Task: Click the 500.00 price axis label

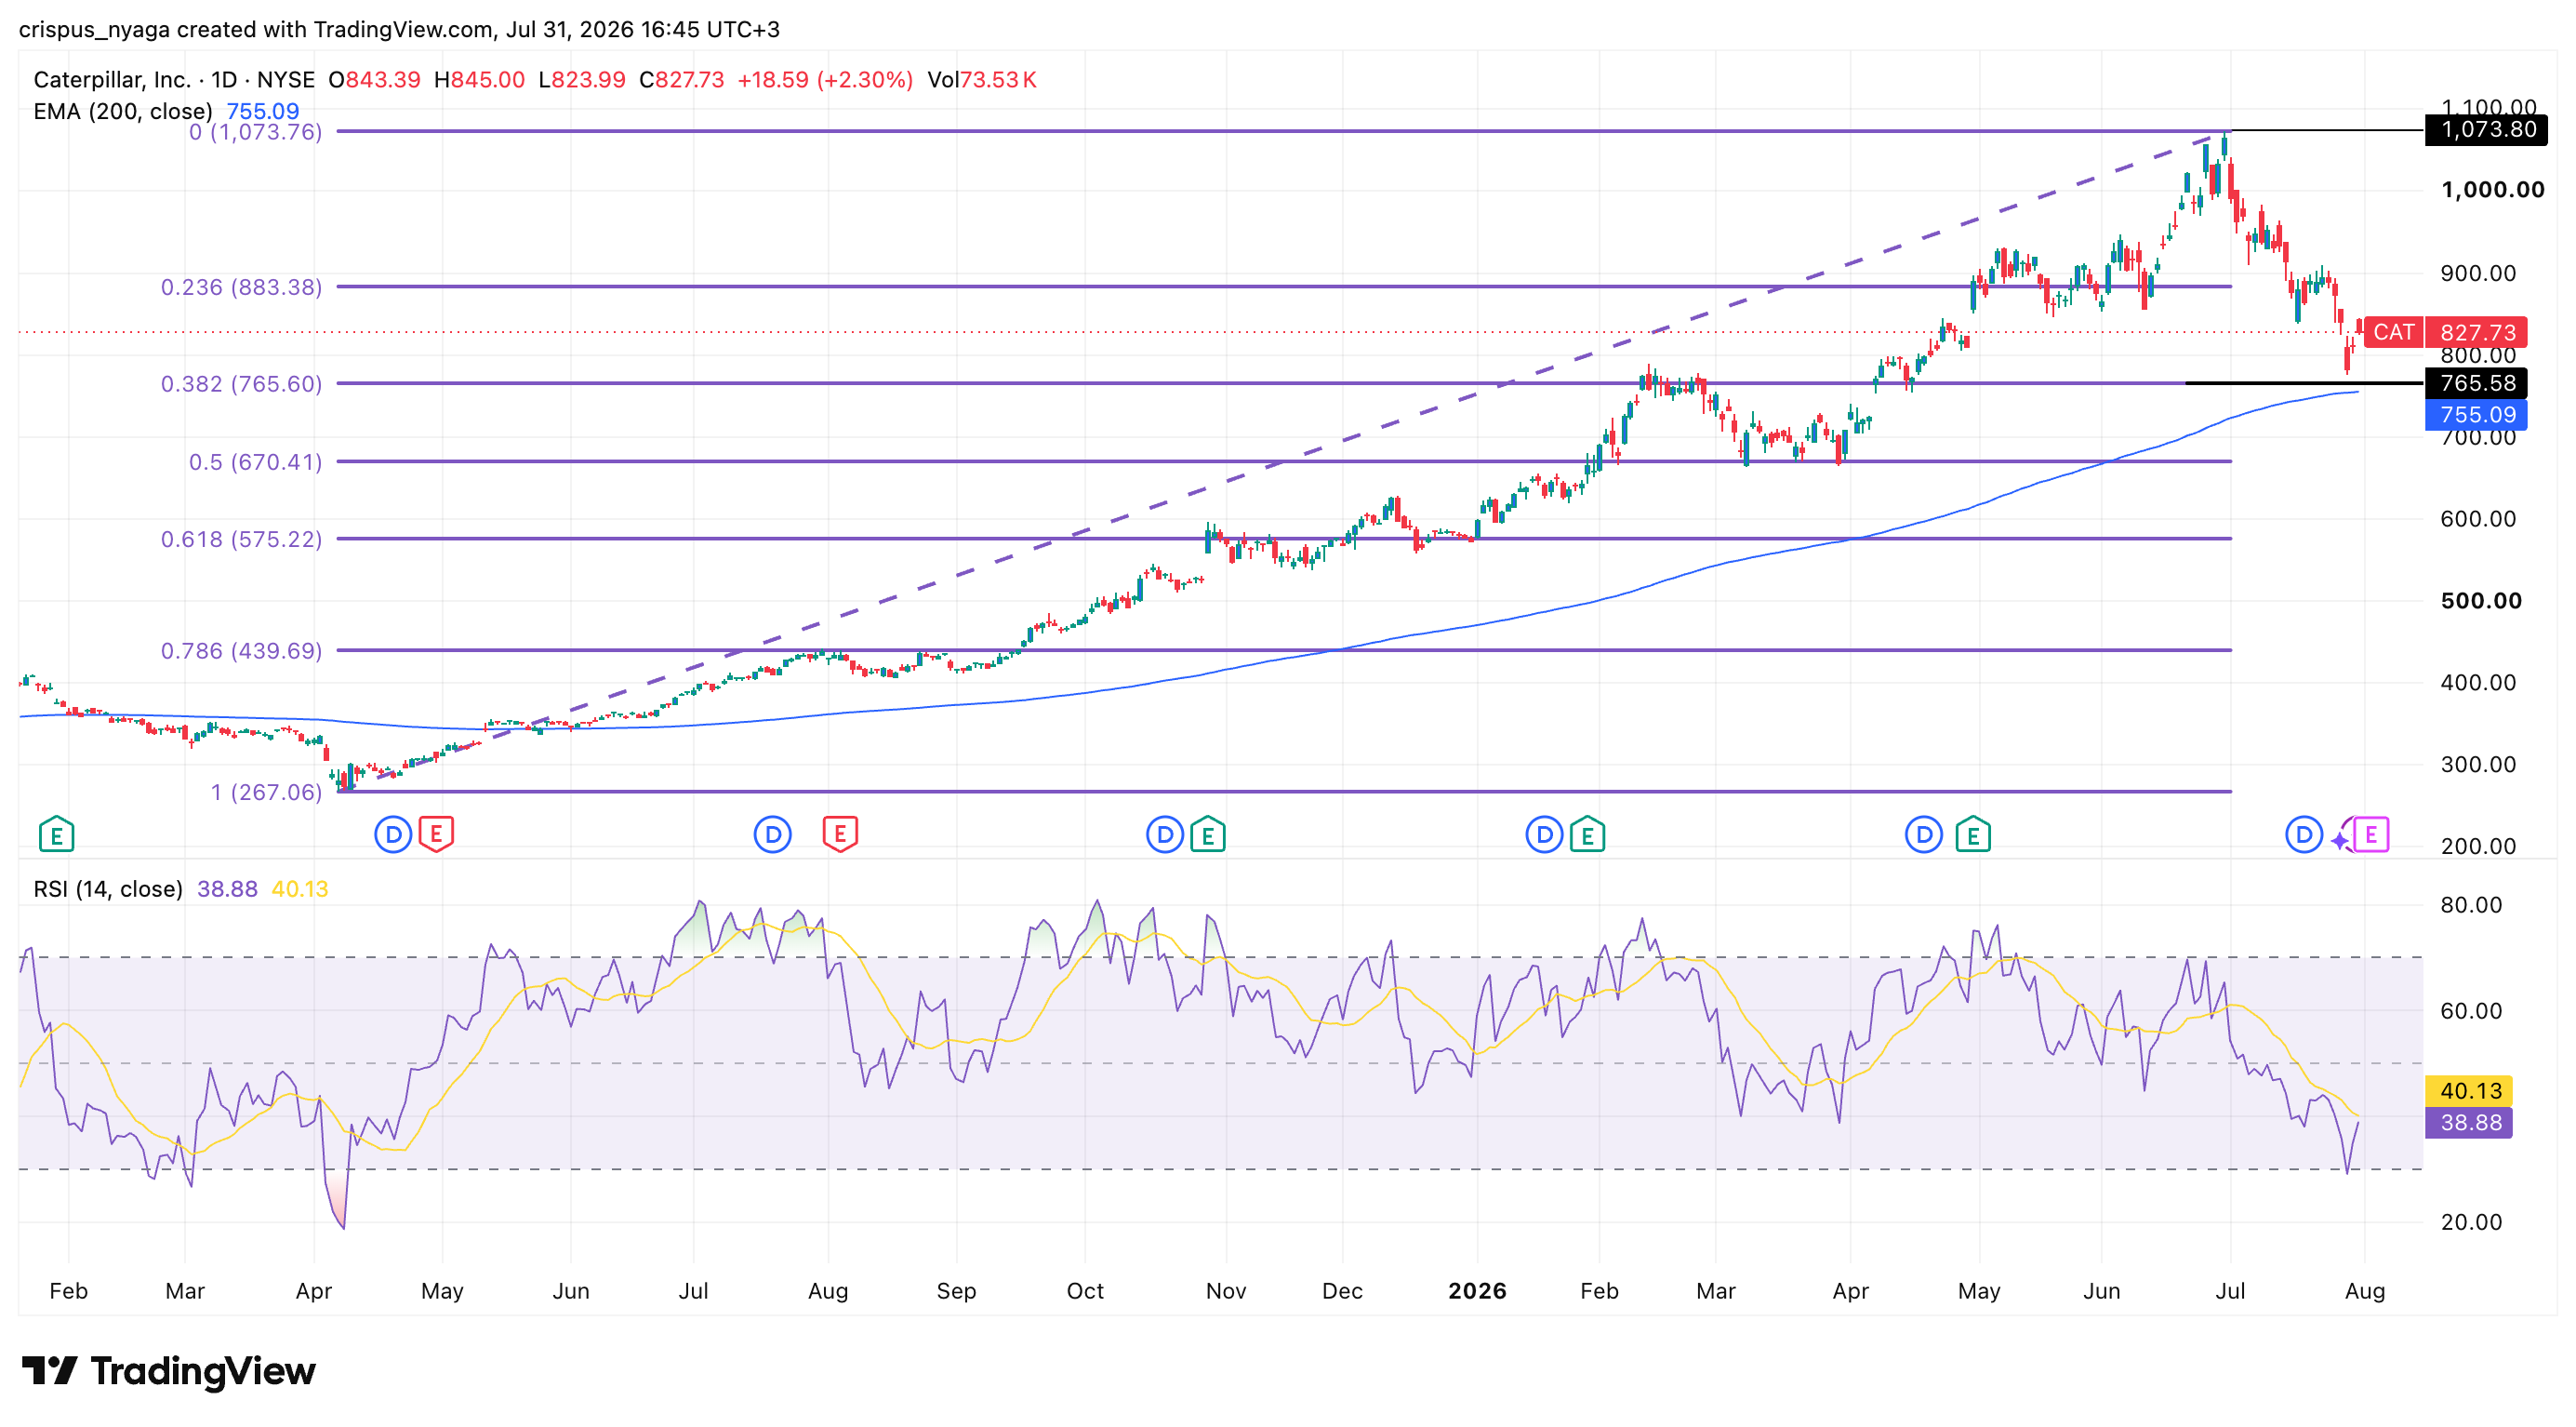Action: (x=2481, y=601)
